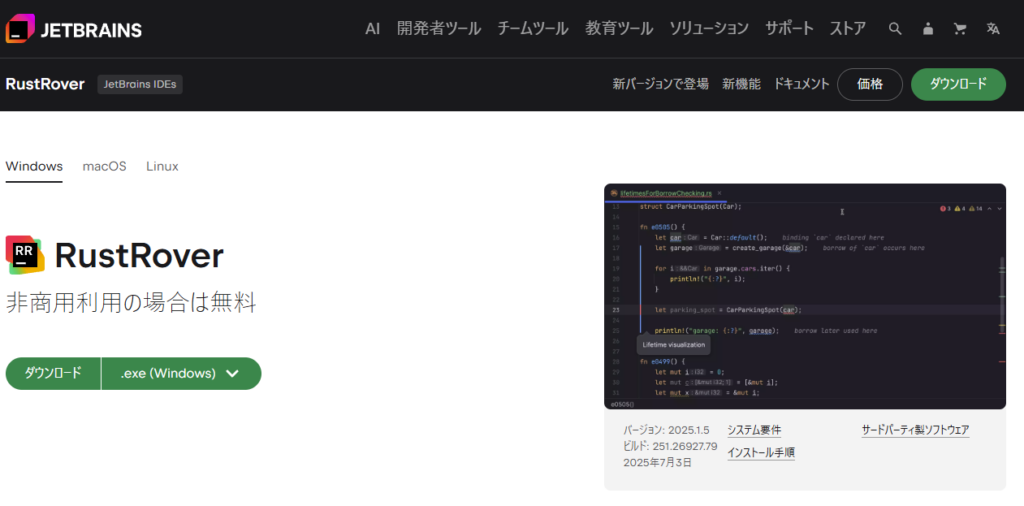1024x506 pixels.
Task: Open the account profile icon
Action: tap(928, 29)
